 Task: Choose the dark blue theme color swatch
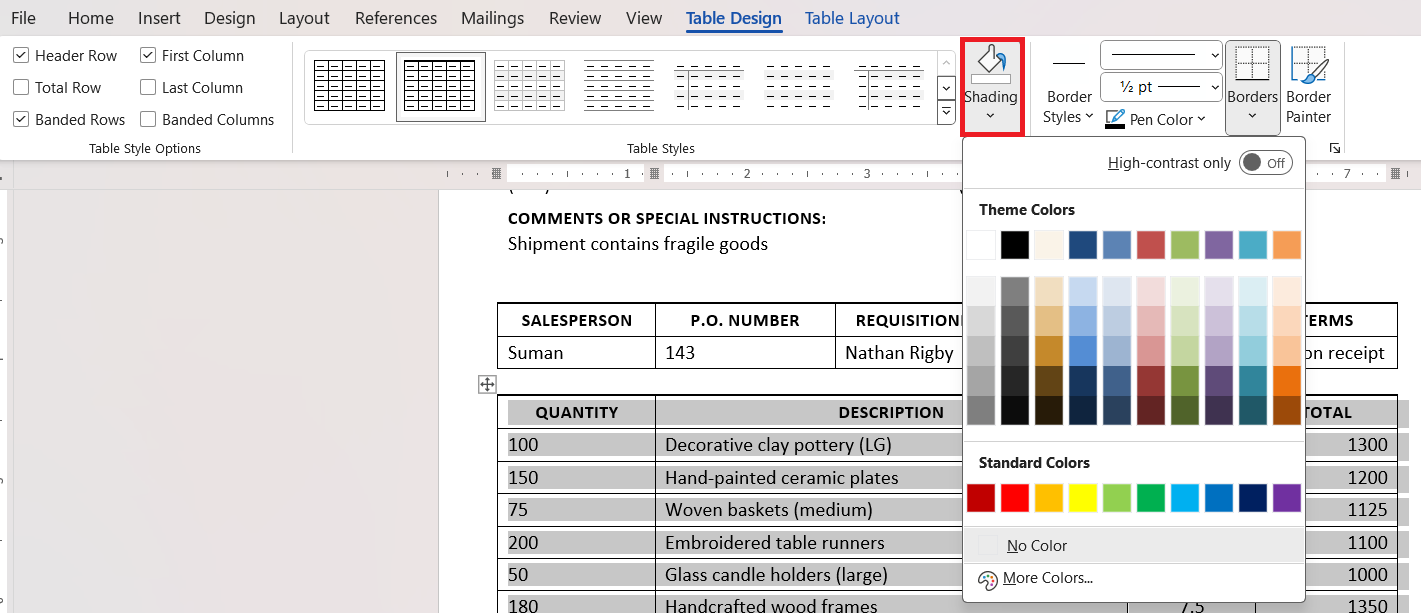tap(1083, 245)
